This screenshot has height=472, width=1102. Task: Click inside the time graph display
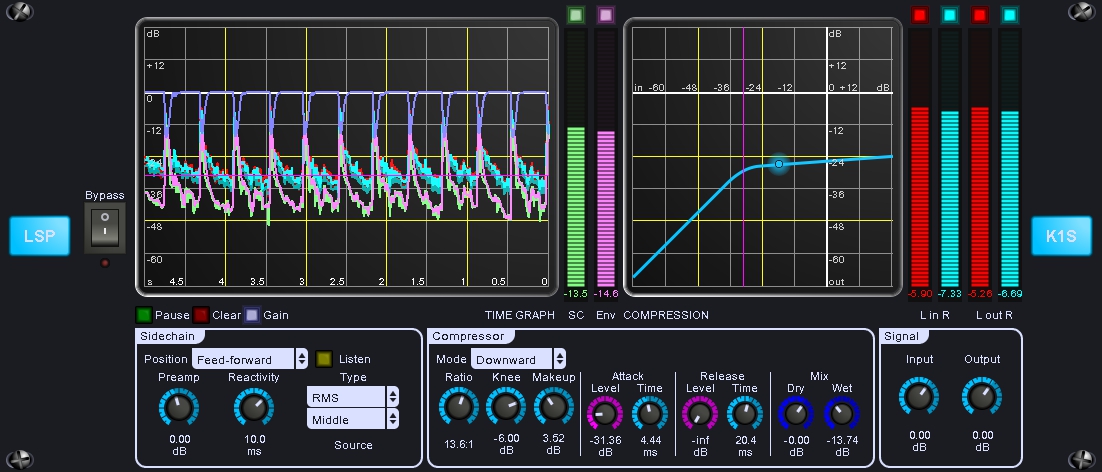pyautogui.click(x=346, y=157)
